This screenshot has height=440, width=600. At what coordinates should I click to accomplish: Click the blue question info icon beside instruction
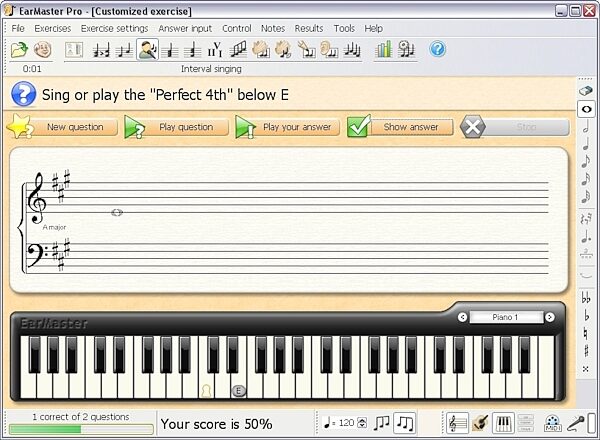(24, 94)
